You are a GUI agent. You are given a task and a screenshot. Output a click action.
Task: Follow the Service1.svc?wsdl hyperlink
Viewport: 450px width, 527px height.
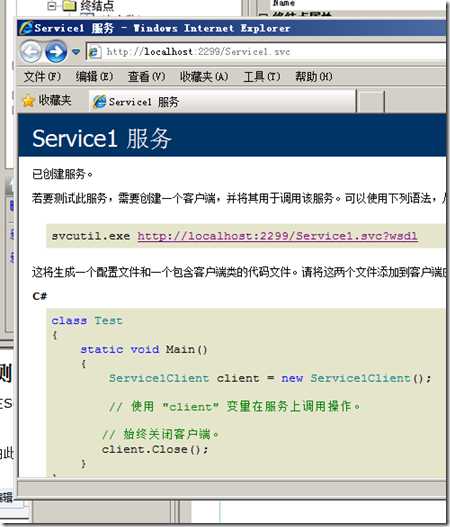coord(277,236)
